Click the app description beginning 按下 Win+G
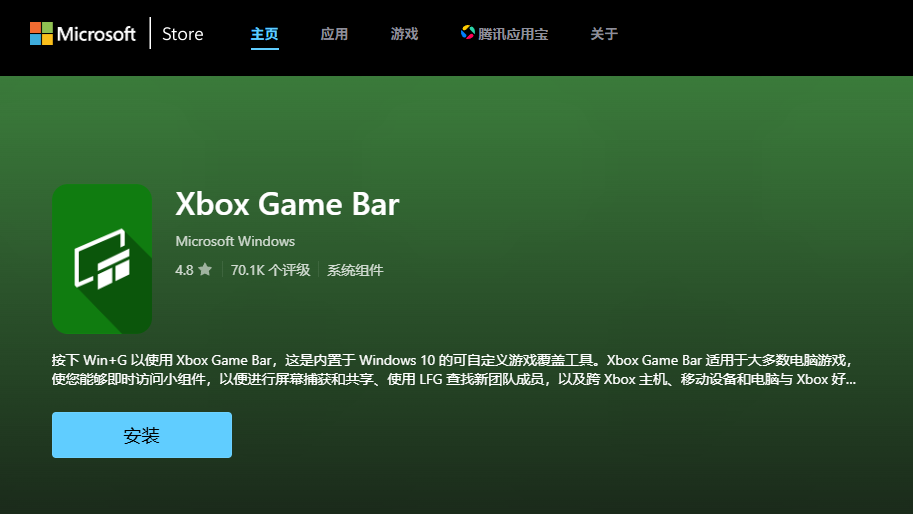Viewport: 913px width, 514px height. [x=454, y=370]
